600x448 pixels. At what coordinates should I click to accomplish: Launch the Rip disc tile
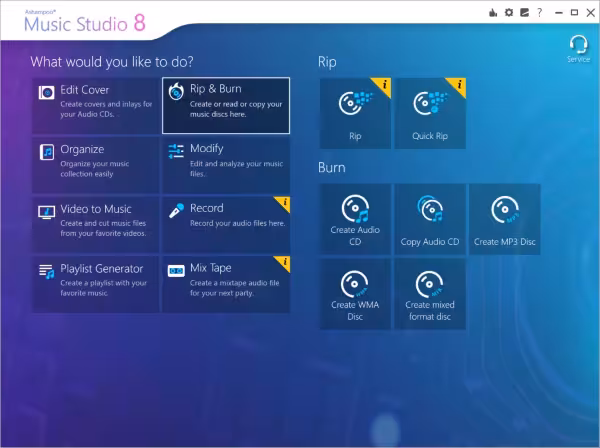tap(355, 113)
